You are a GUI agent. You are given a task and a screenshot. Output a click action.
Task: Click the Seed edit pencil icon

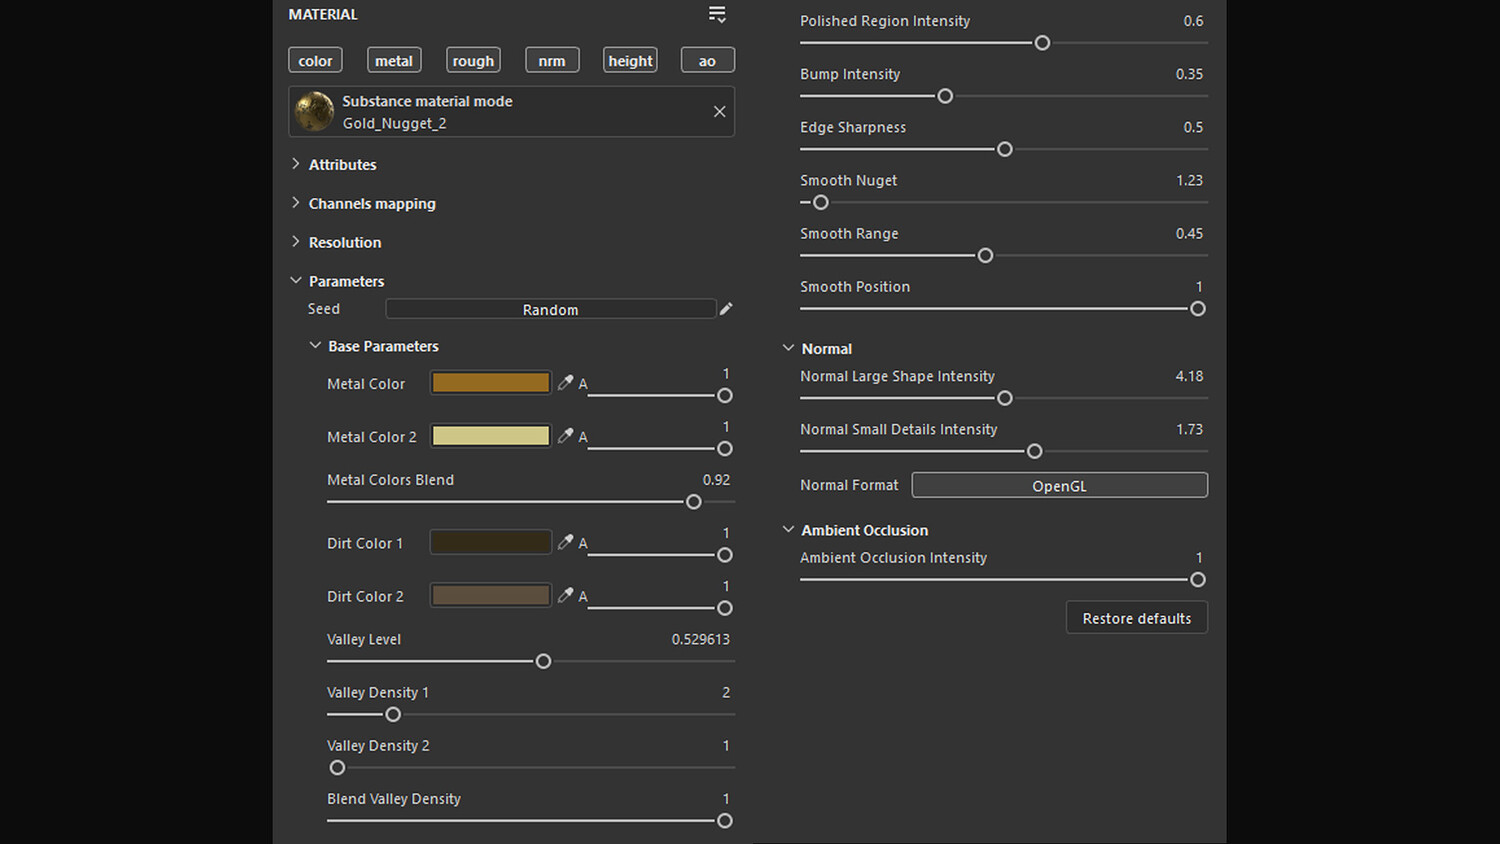pos(726,309)
